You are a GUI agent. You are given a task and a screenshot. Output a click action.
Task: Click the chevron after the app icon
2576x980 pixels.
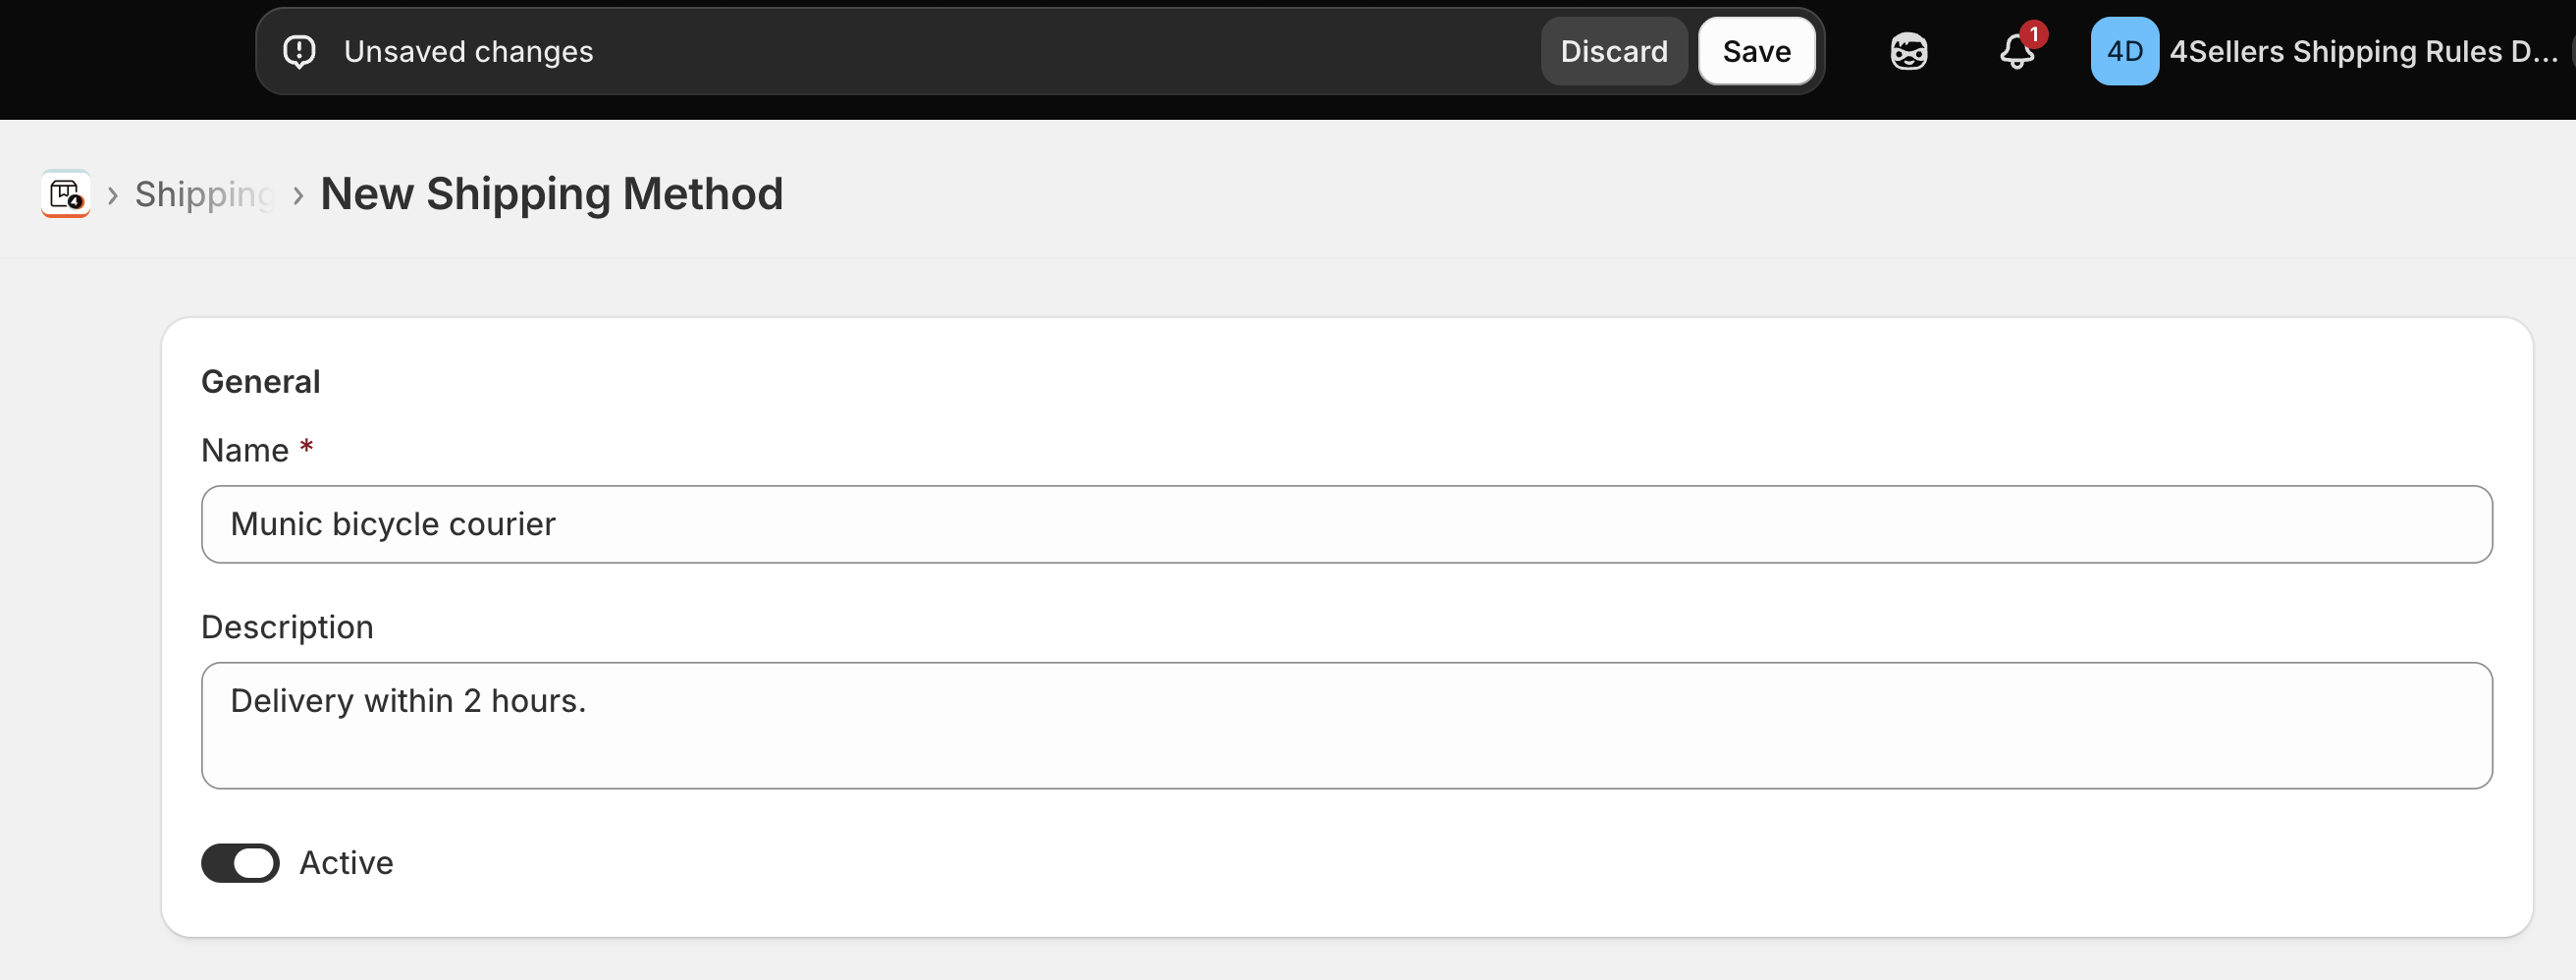click(x=113, y=195)
